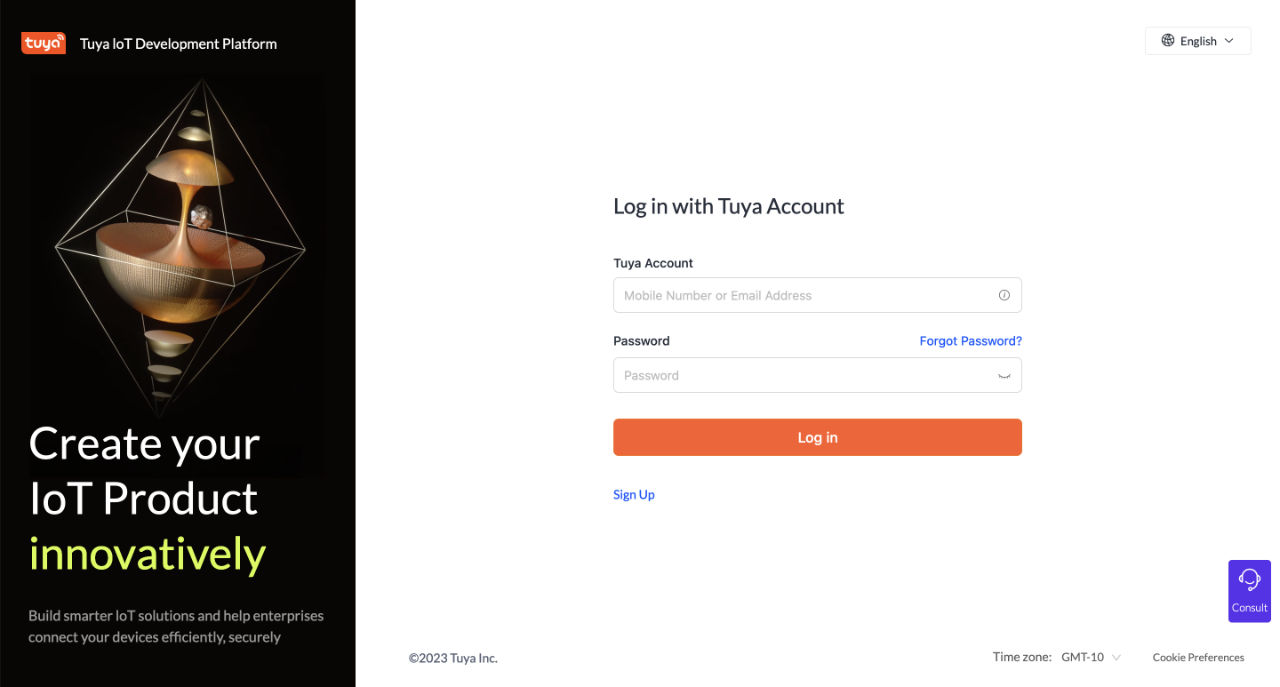The width and height of the screenshot is (1280, 687).
Task: Click the Sign Up link
Action: click(x=634, y=495)
